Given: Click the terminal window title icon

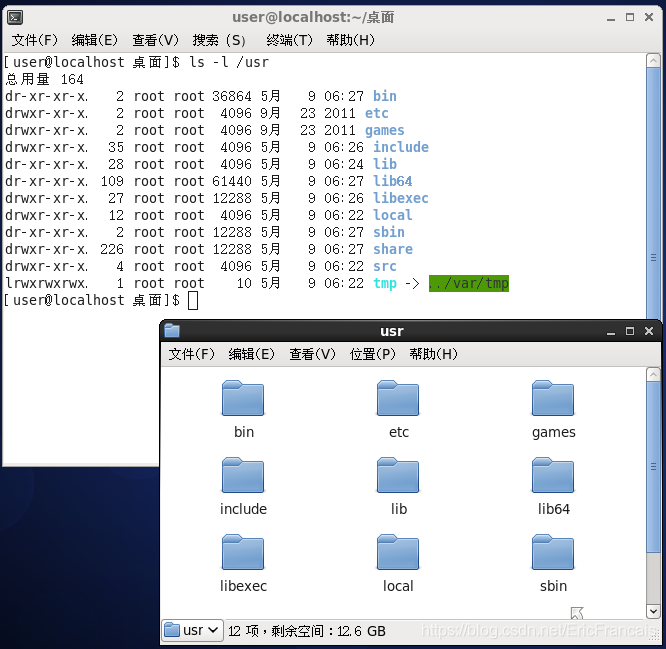Looking at the screenshot, I should pos(15,17).
